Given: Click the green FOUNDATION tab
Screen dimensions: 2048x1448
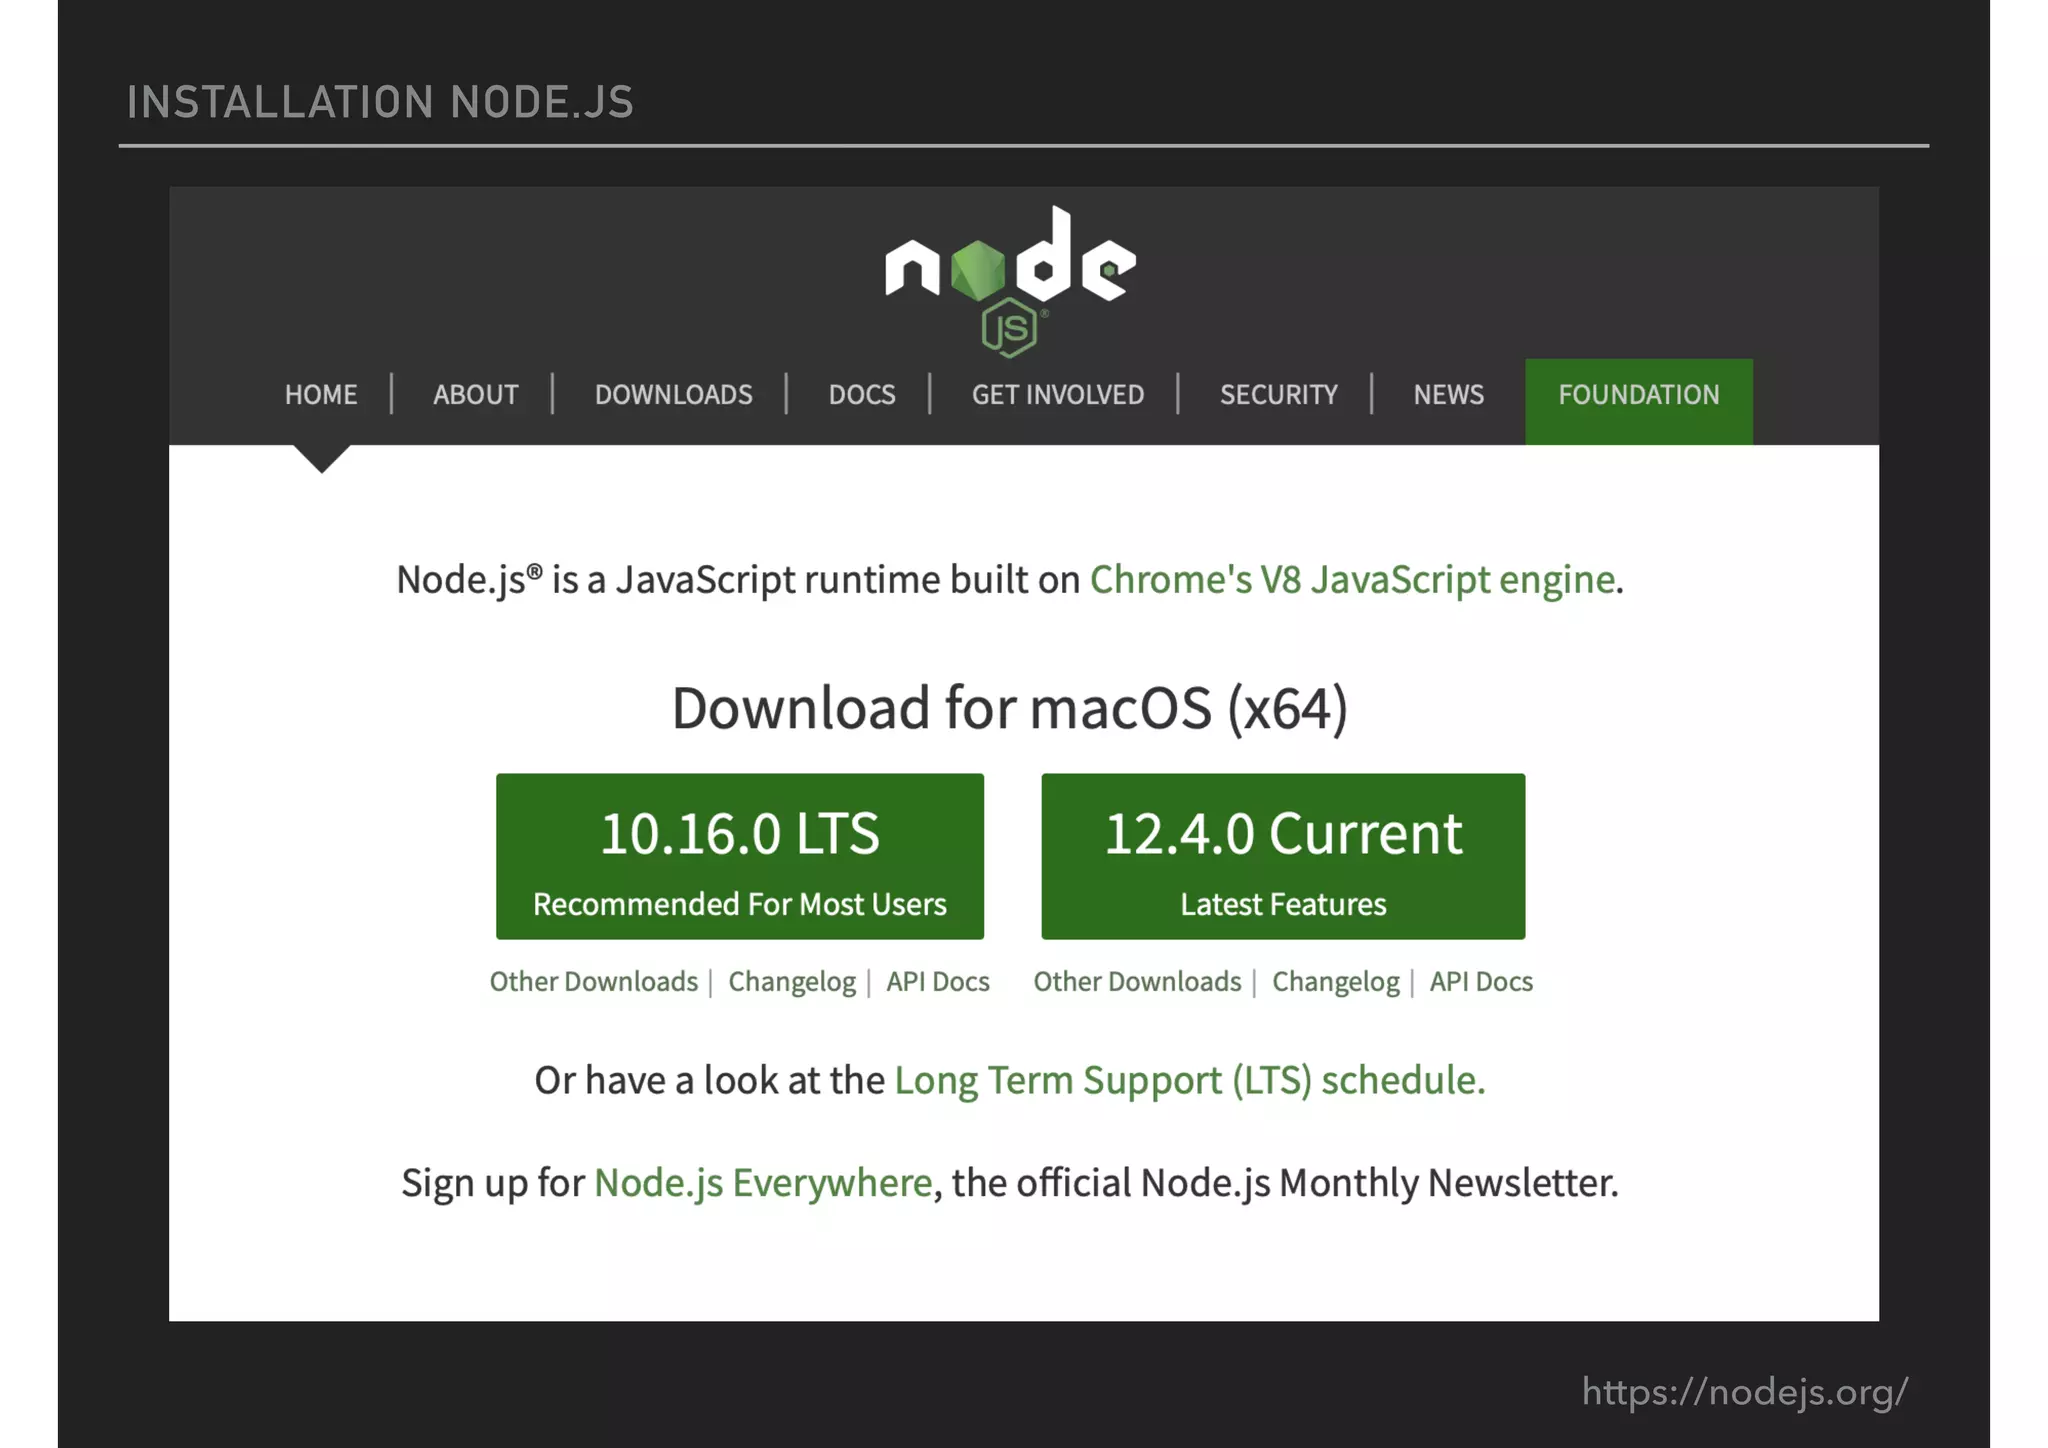Looking at the screenshot, I should (x=1639, y=401).
